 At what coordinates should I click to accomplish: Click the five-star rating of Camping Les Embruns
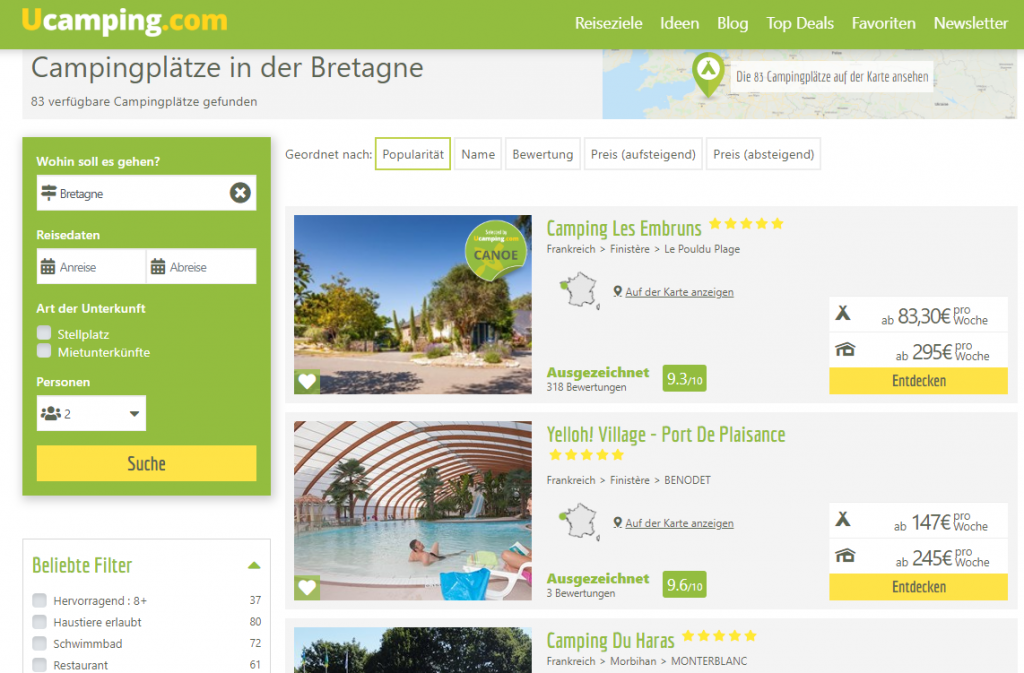pos(746,224)
